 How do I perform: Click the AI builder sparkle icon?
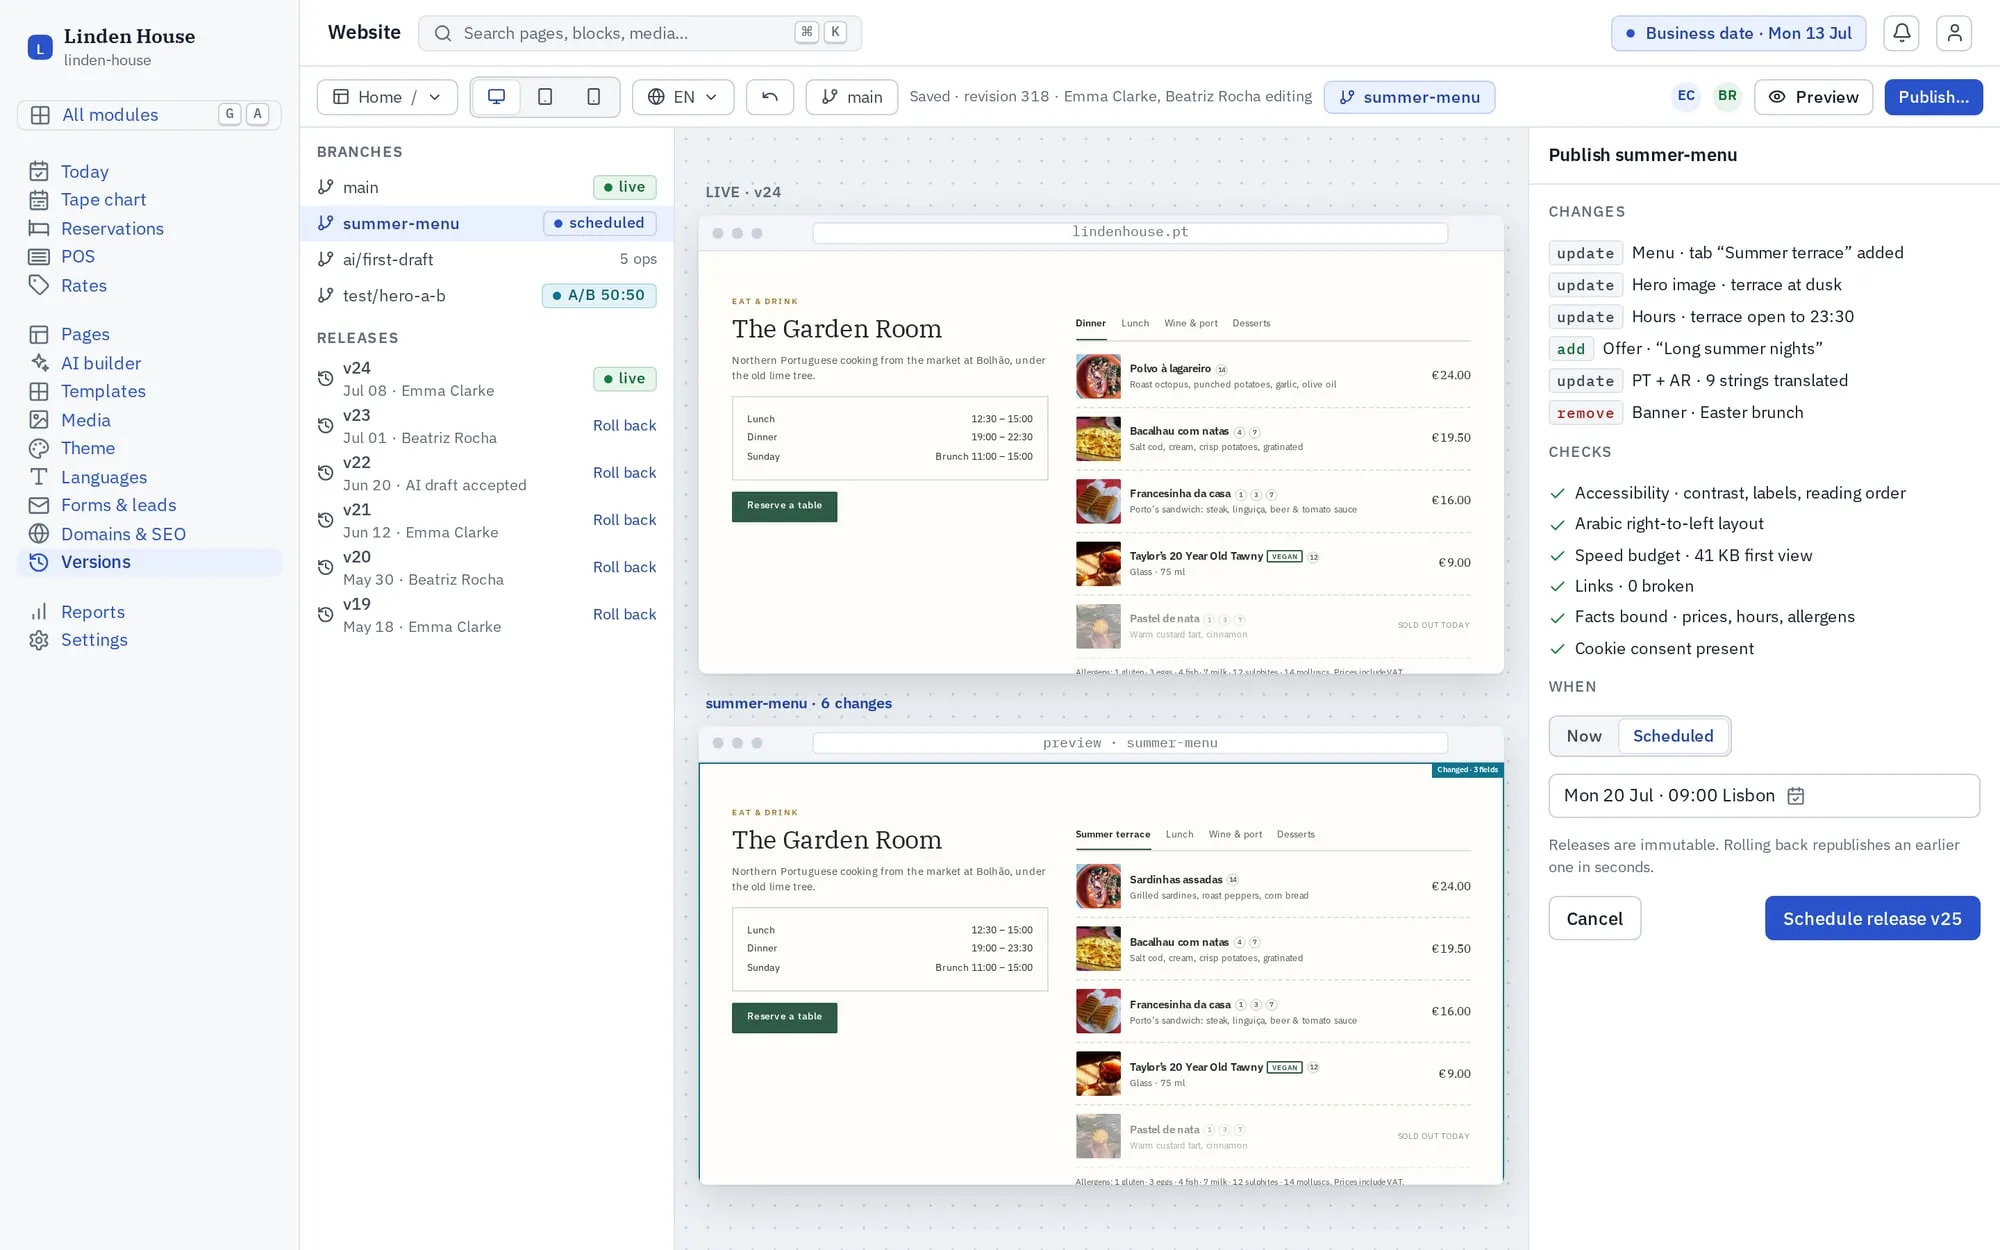pyautogui.click(x=39, y=363)
